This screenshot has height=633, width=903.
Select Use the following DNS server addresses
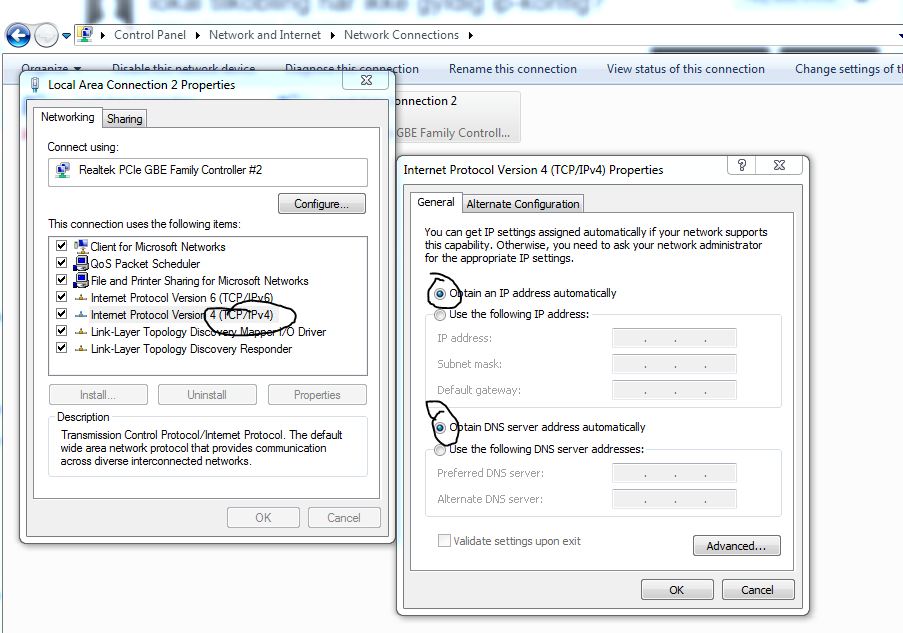(x=440, y=450)
